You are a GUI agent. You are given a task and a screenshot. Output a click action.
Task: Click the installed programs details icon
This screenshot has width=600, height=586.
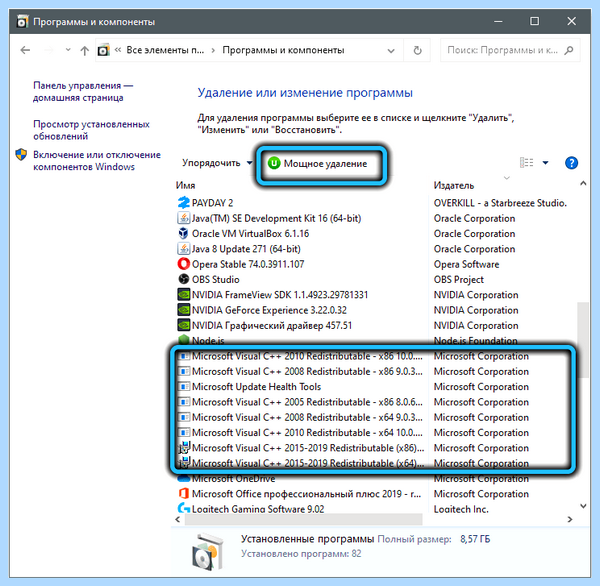pos(207,550)
